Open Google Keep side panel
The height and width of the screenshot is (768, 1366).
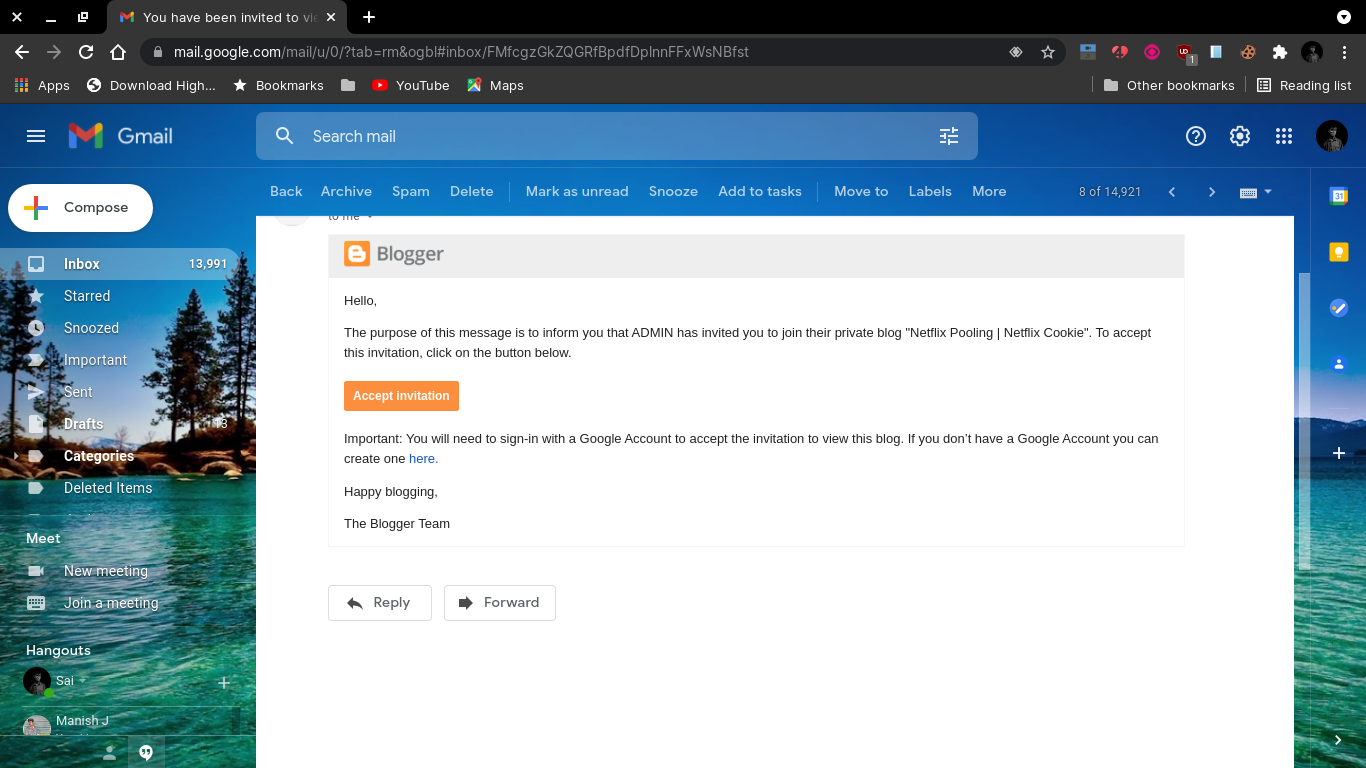tap(1338, 252)
